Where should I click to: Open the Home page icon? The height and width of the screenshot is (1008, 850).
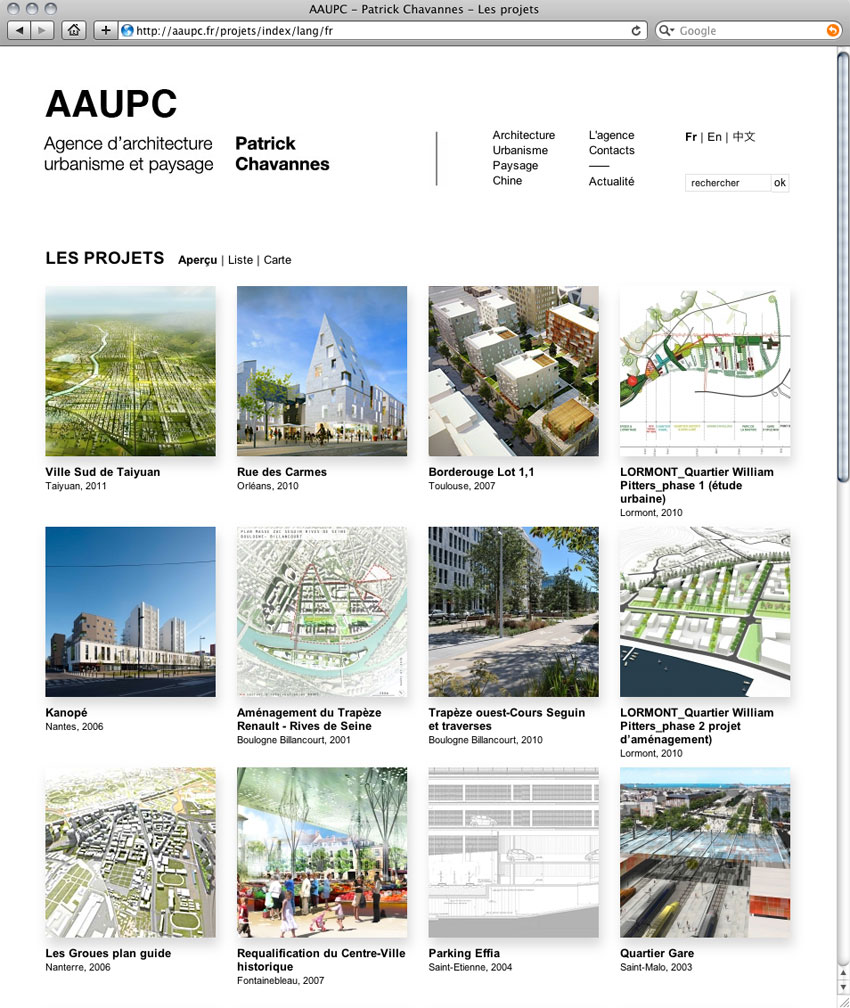[73, 31]
